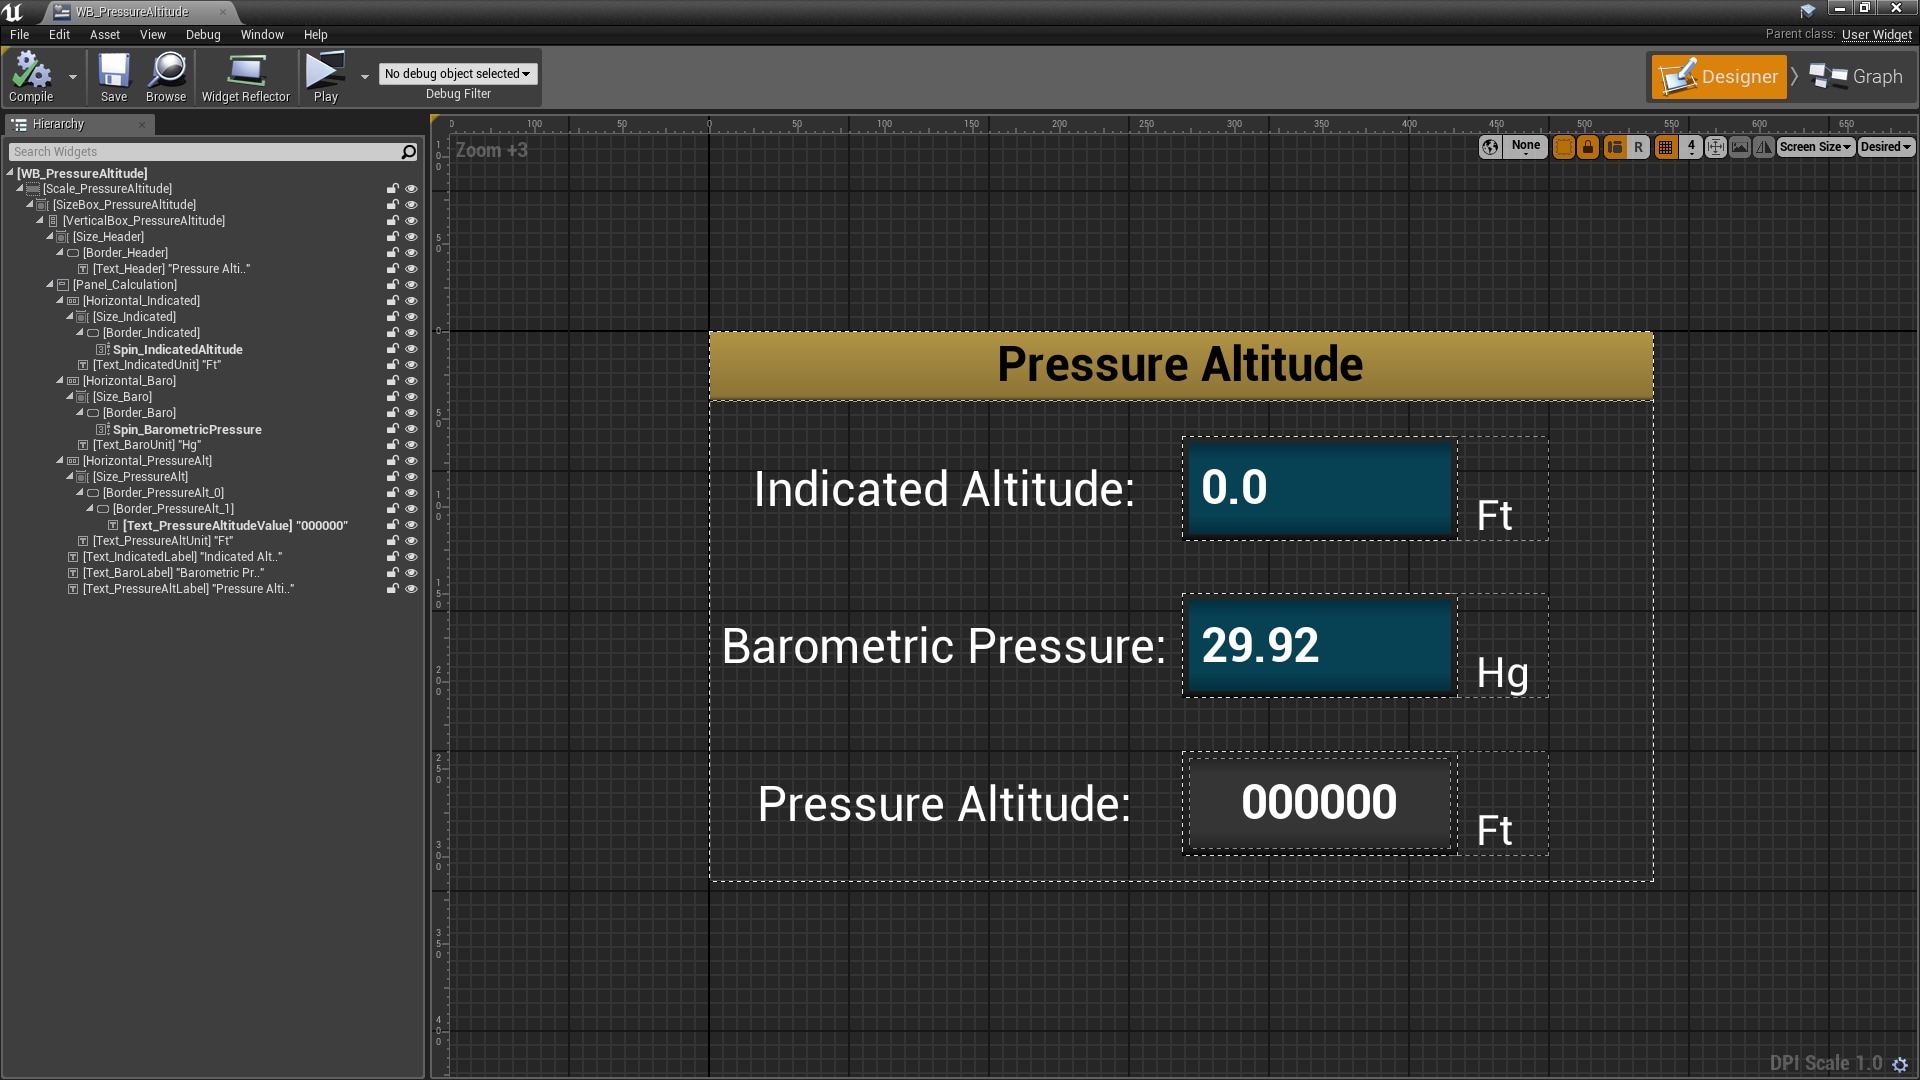
Task: Click the Compile button icon
Action: (x=31, y=71)
